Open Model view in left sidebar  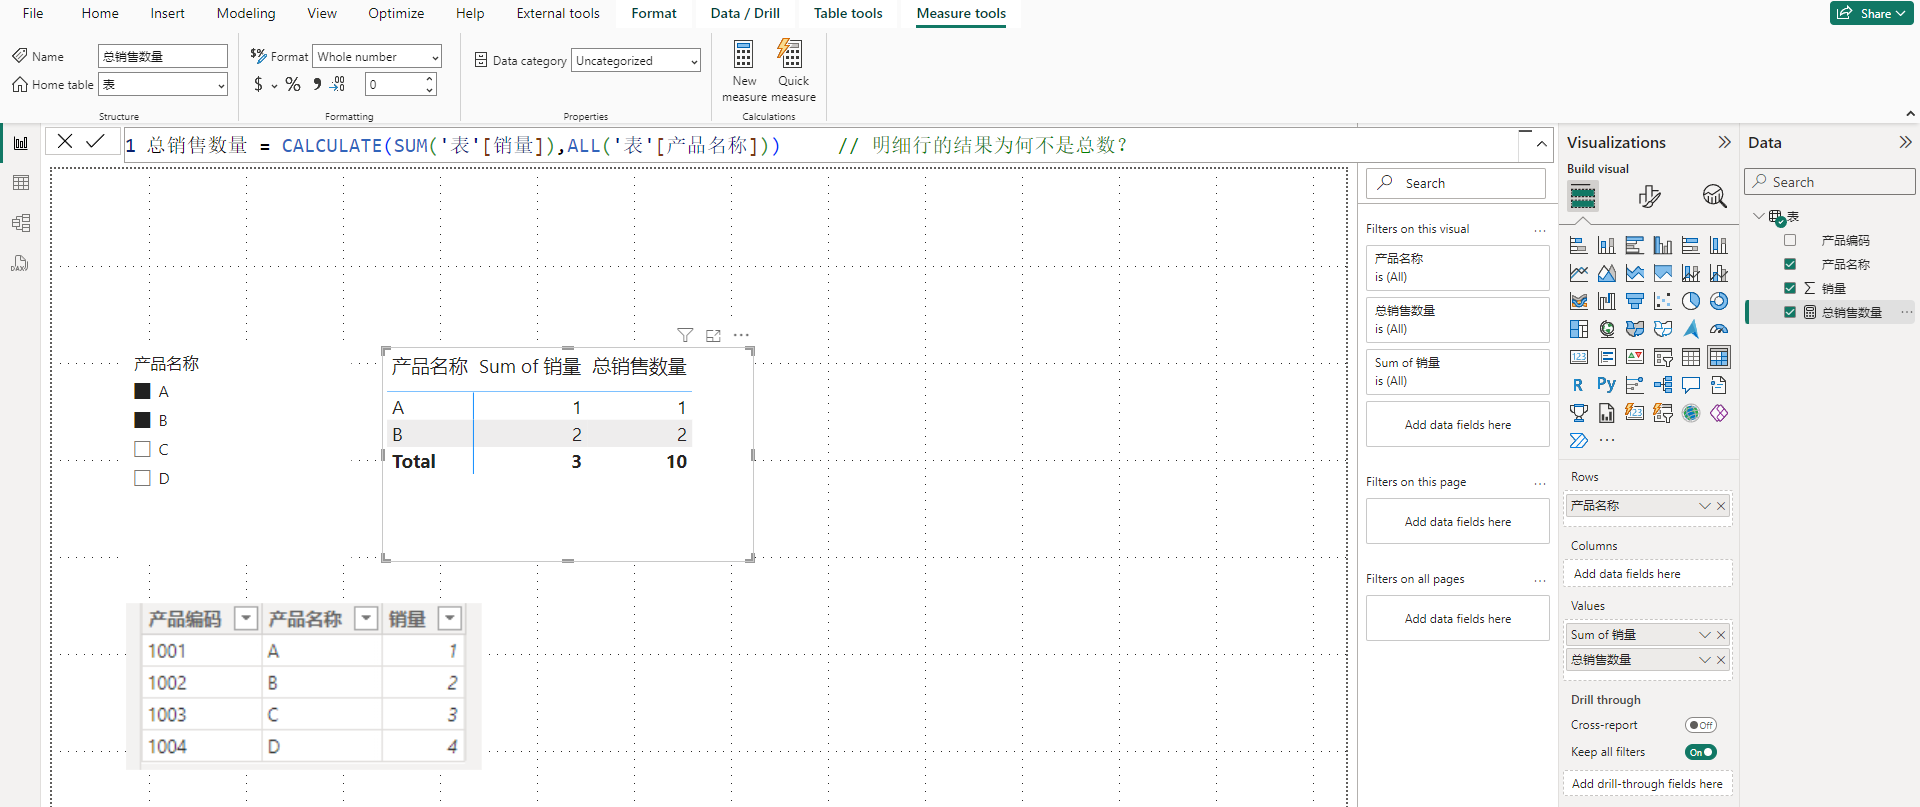[x=21, y=223]
